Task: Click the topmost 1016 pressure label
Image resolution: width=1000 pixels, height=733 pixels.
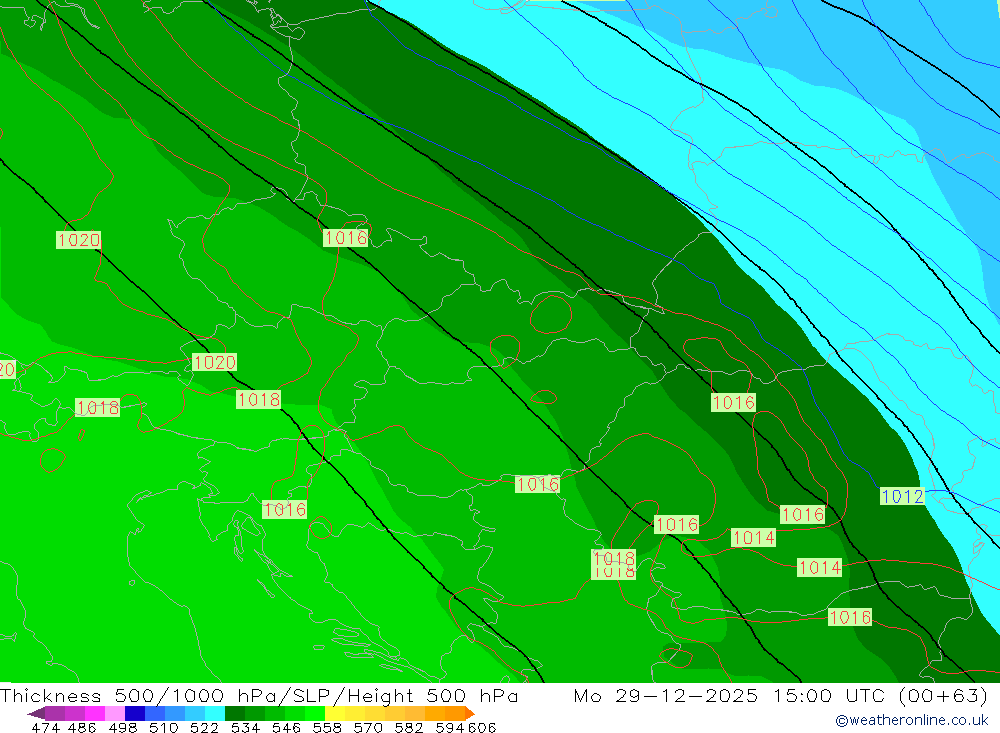Action: [x=346, y=238]
